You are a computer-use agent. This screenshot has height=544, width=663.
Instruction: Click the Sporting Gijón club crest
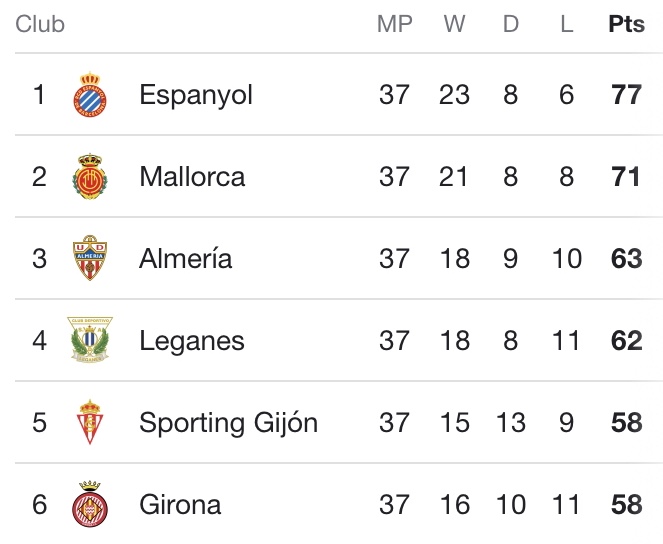point(90,423)
